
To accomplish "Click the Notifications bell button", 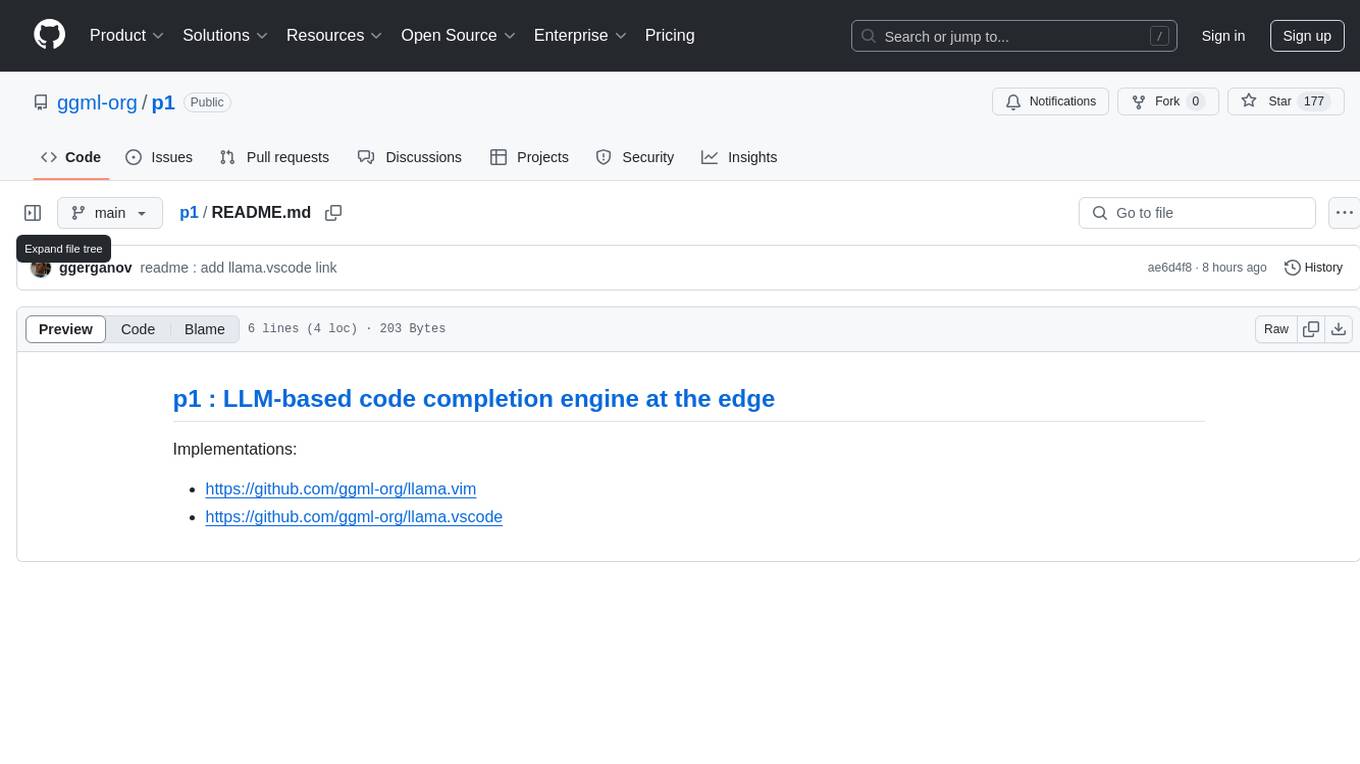I will tap(1051, 102).
